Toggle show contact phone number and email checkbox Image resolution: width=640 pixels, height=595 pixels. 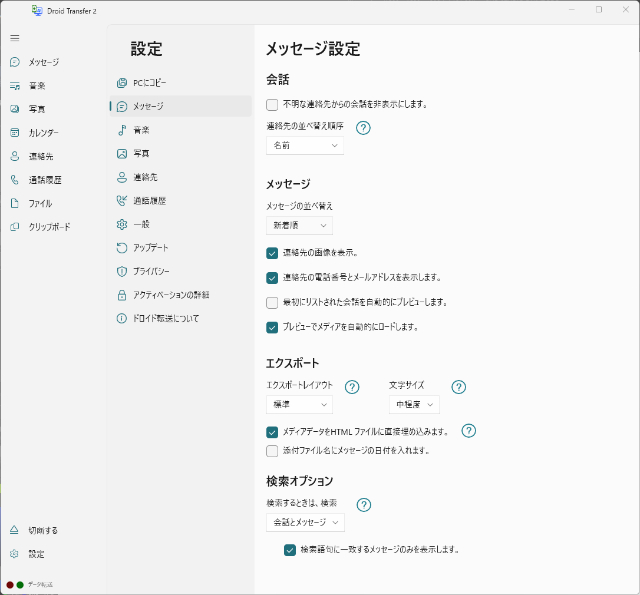point(272,278)
